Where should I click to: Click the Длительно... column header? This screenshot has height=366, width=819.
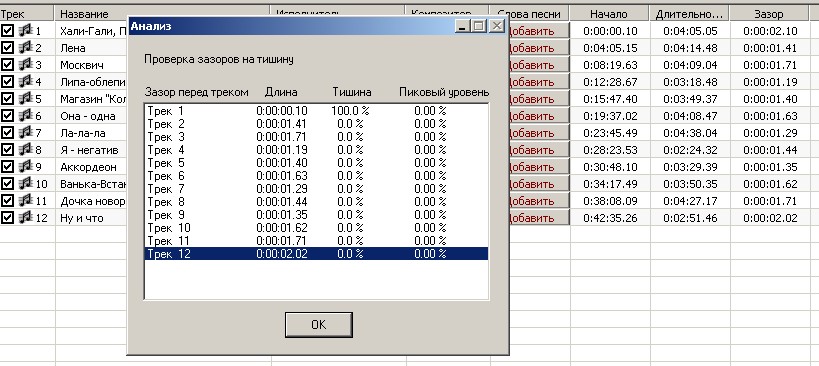(x=689, y=14)
